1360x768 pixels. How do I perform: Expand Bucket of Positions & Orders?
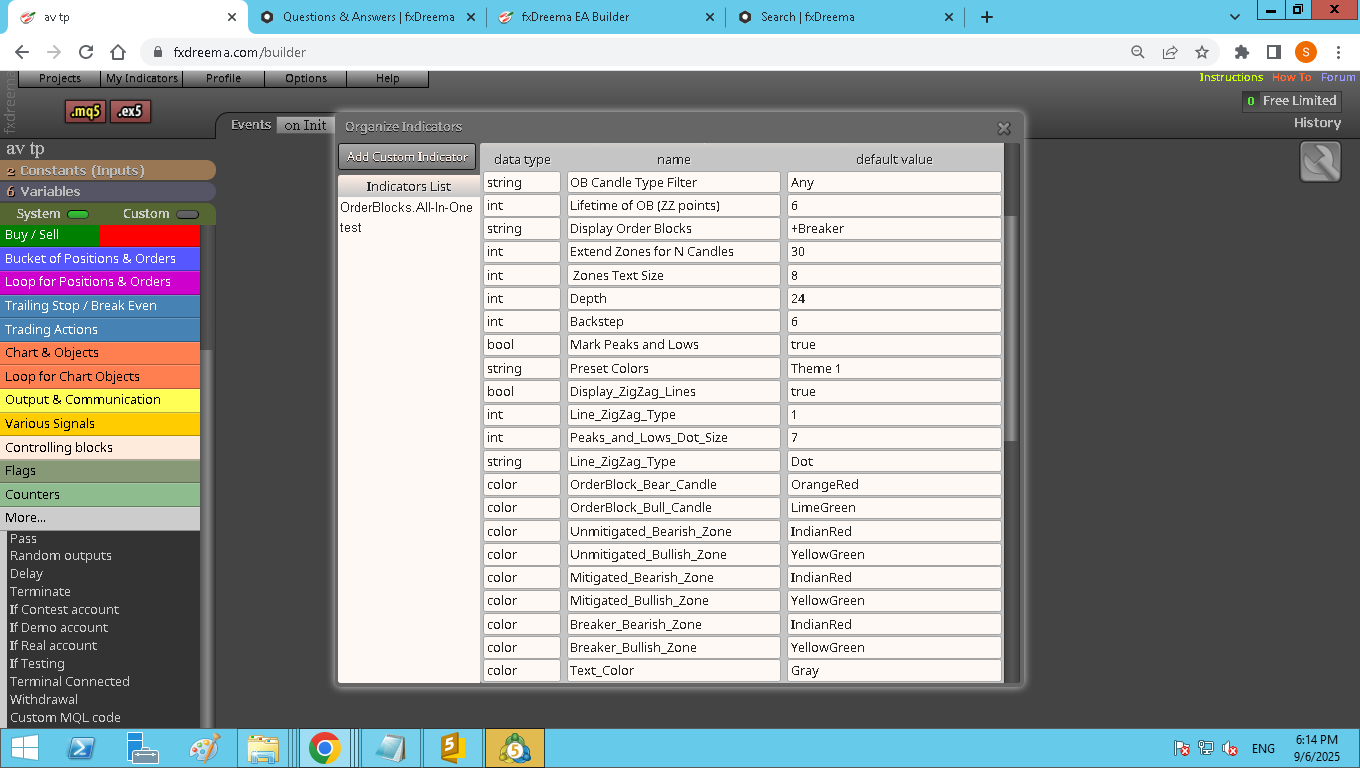pyautogui.click(x=100, y=258)
